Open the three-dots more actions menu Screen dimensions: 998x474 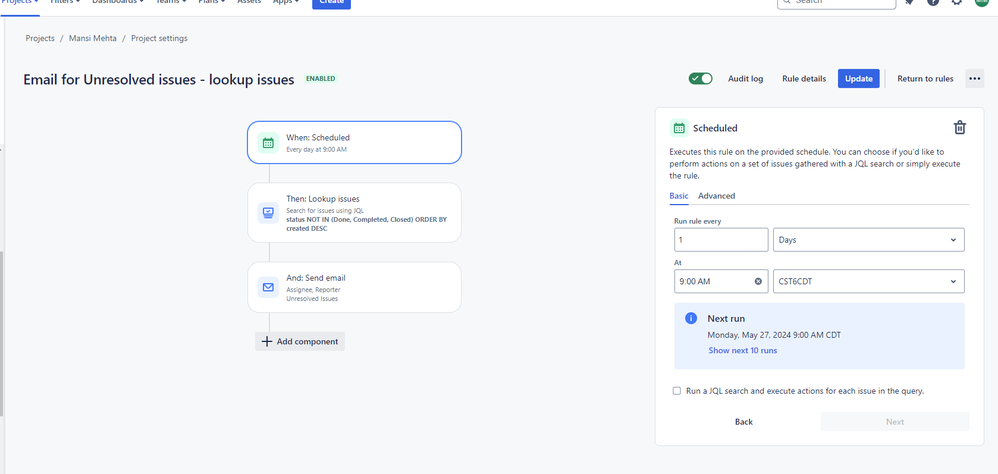coord(974,79)
